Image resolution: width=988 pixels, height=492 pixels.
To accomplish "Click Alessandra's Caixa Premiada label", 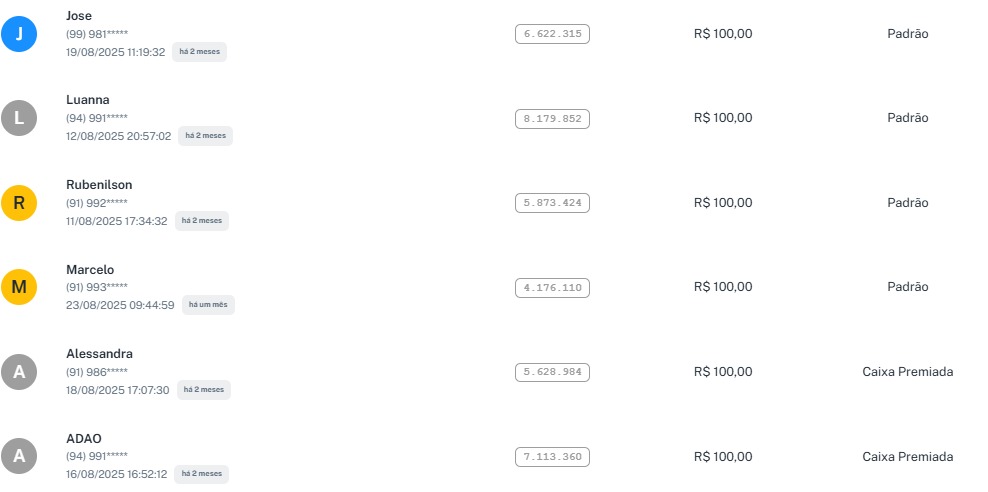I will point(907,372).
